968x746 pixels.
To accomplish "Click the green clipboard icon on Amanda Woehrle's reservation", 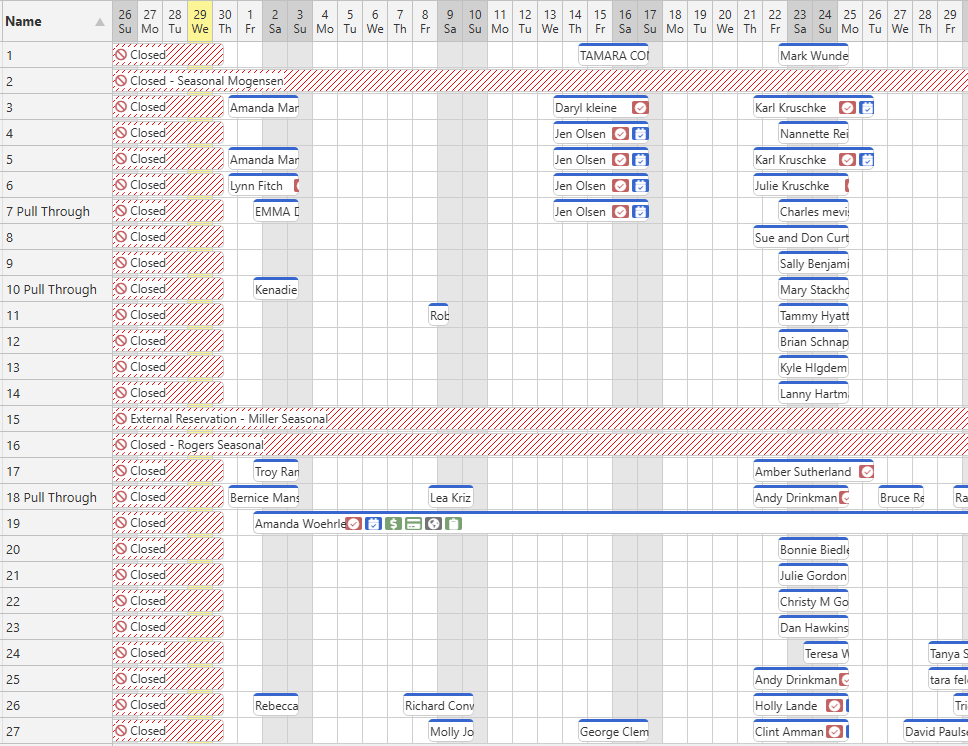I will pos(453,524).
